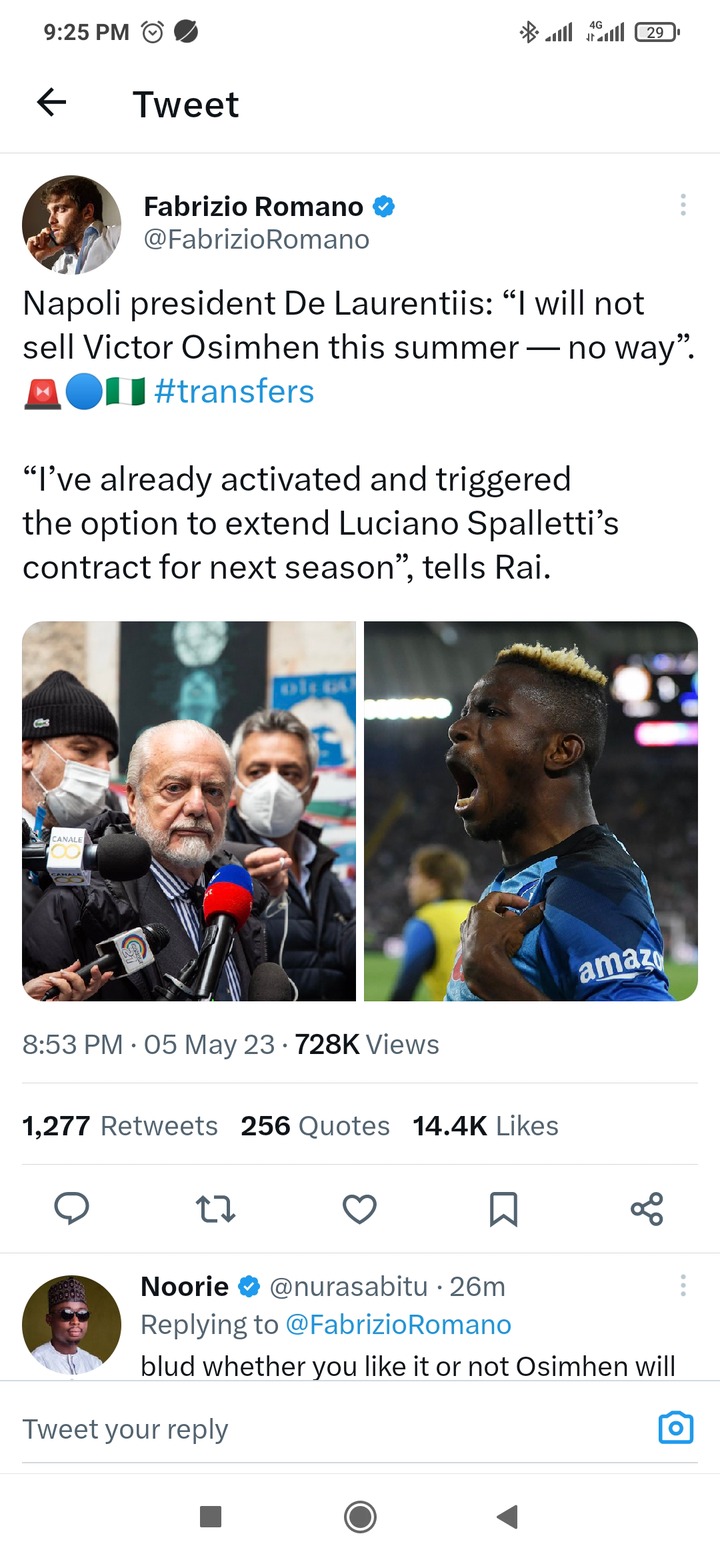Focus the Tweet your reply field
The height and width of the screenshot is (1560, 720).
[330, 1429]
